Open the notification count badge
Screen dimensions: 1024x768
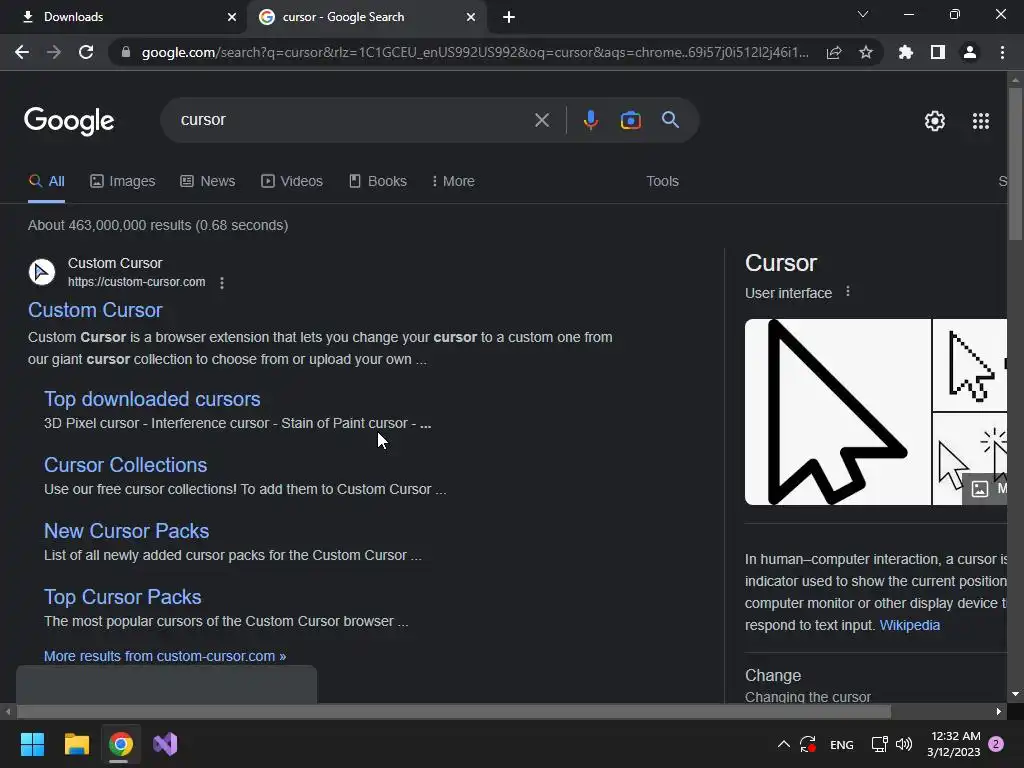996,744
